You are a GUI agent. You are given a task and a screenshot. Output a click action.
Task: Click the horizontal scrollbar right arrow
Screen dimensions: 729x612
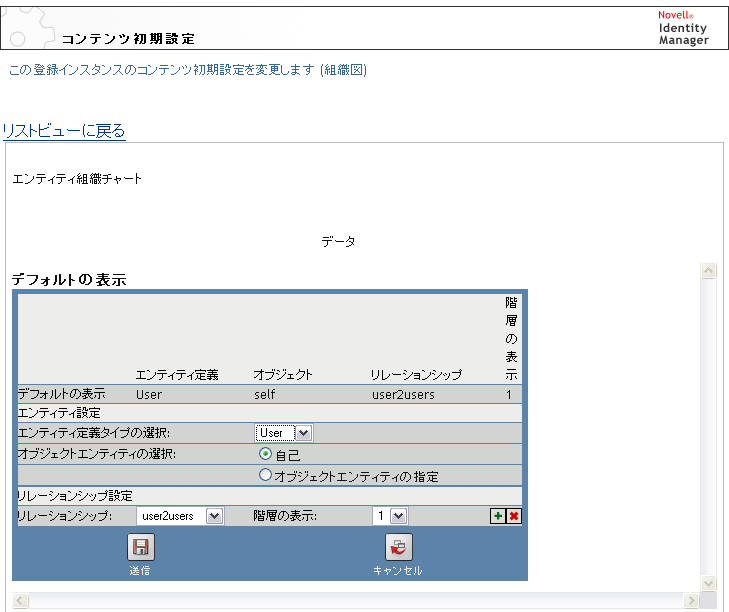pyautogui.click(x=691, y=600)
